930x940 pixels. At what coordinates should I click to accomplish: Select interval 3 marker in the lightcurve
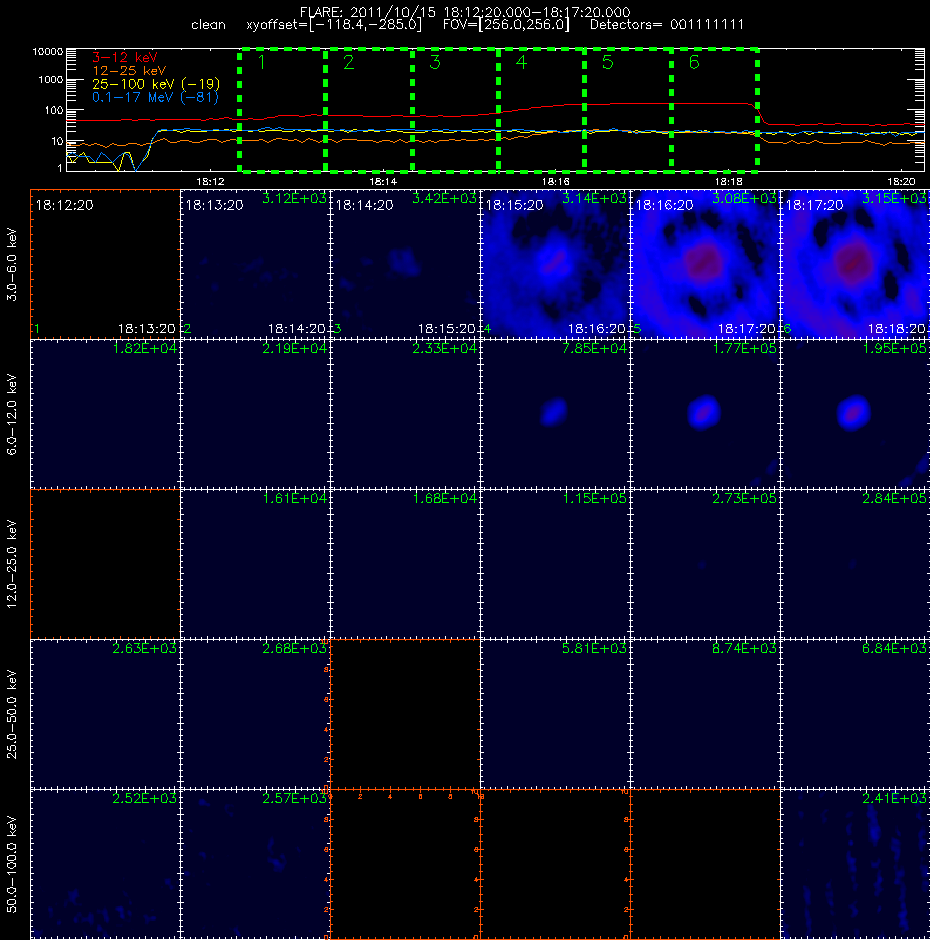[x=435, y=62]
